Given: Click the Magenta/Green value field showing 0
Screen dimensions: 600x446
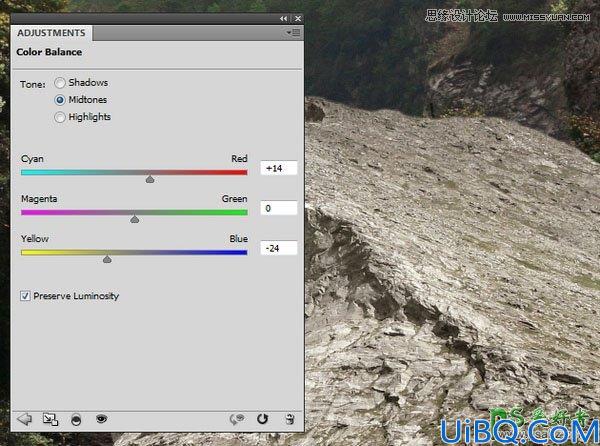Looking at the screenshot, I should tap(279, 208).
